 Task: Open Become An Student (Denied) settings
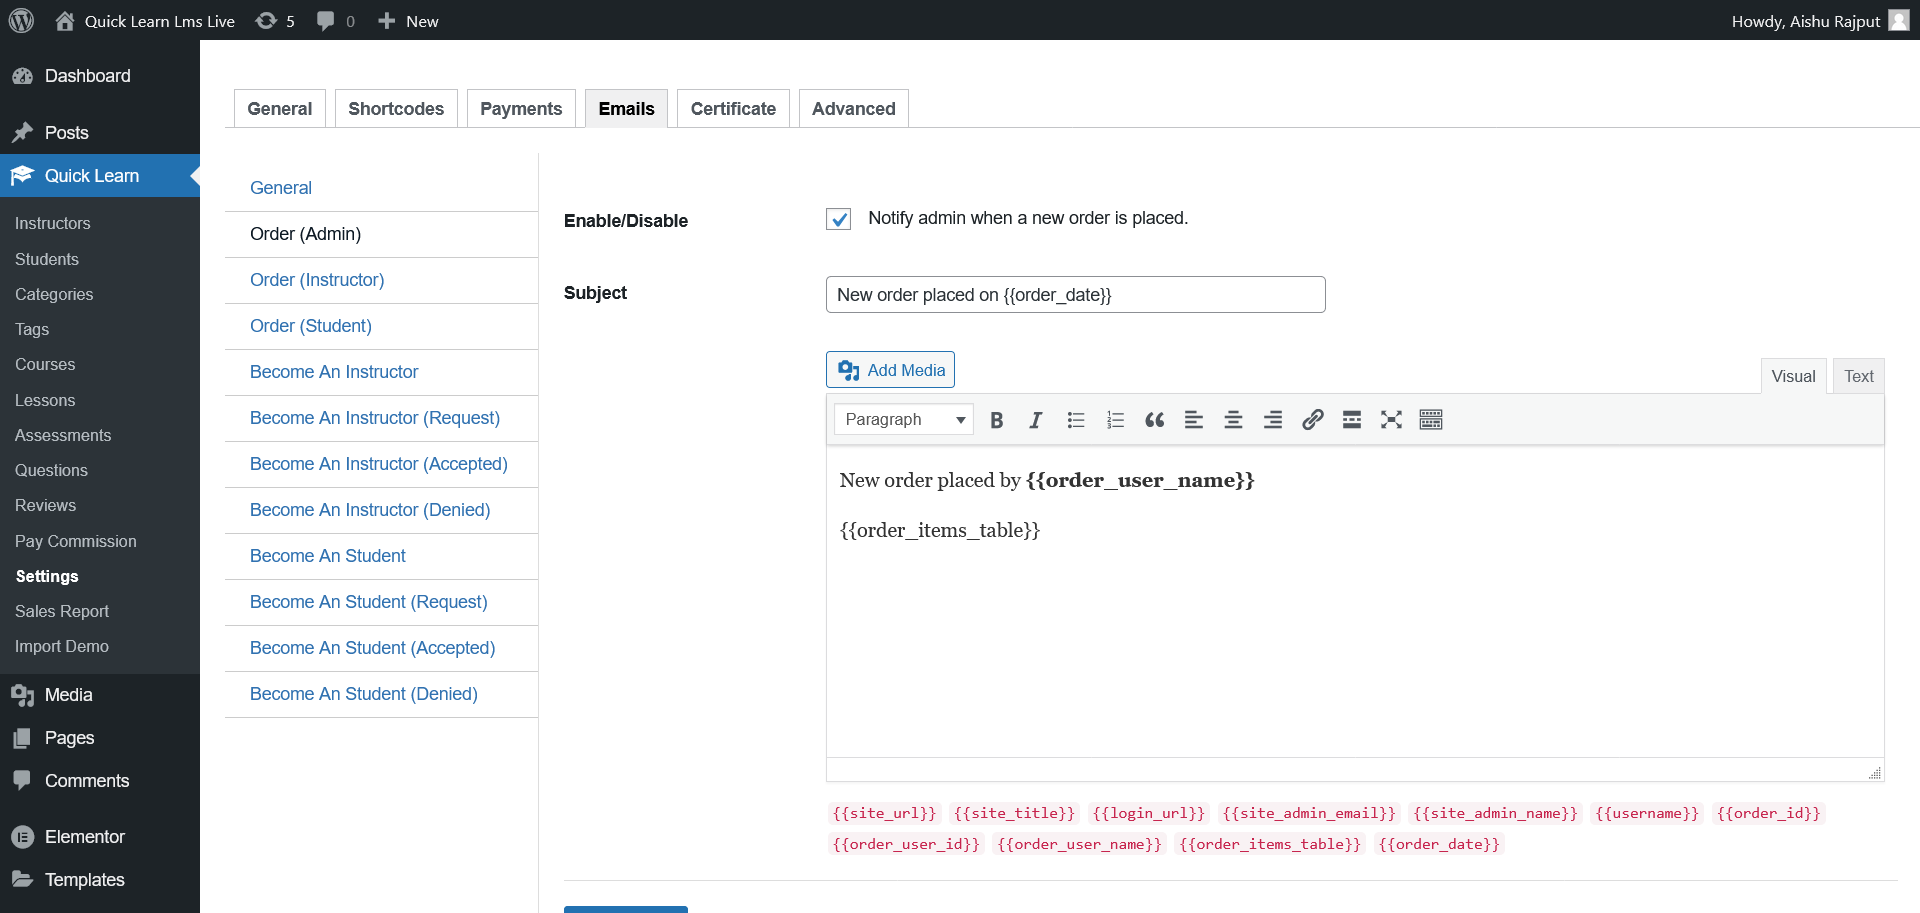pyautogui.click(x=364, y=694)
